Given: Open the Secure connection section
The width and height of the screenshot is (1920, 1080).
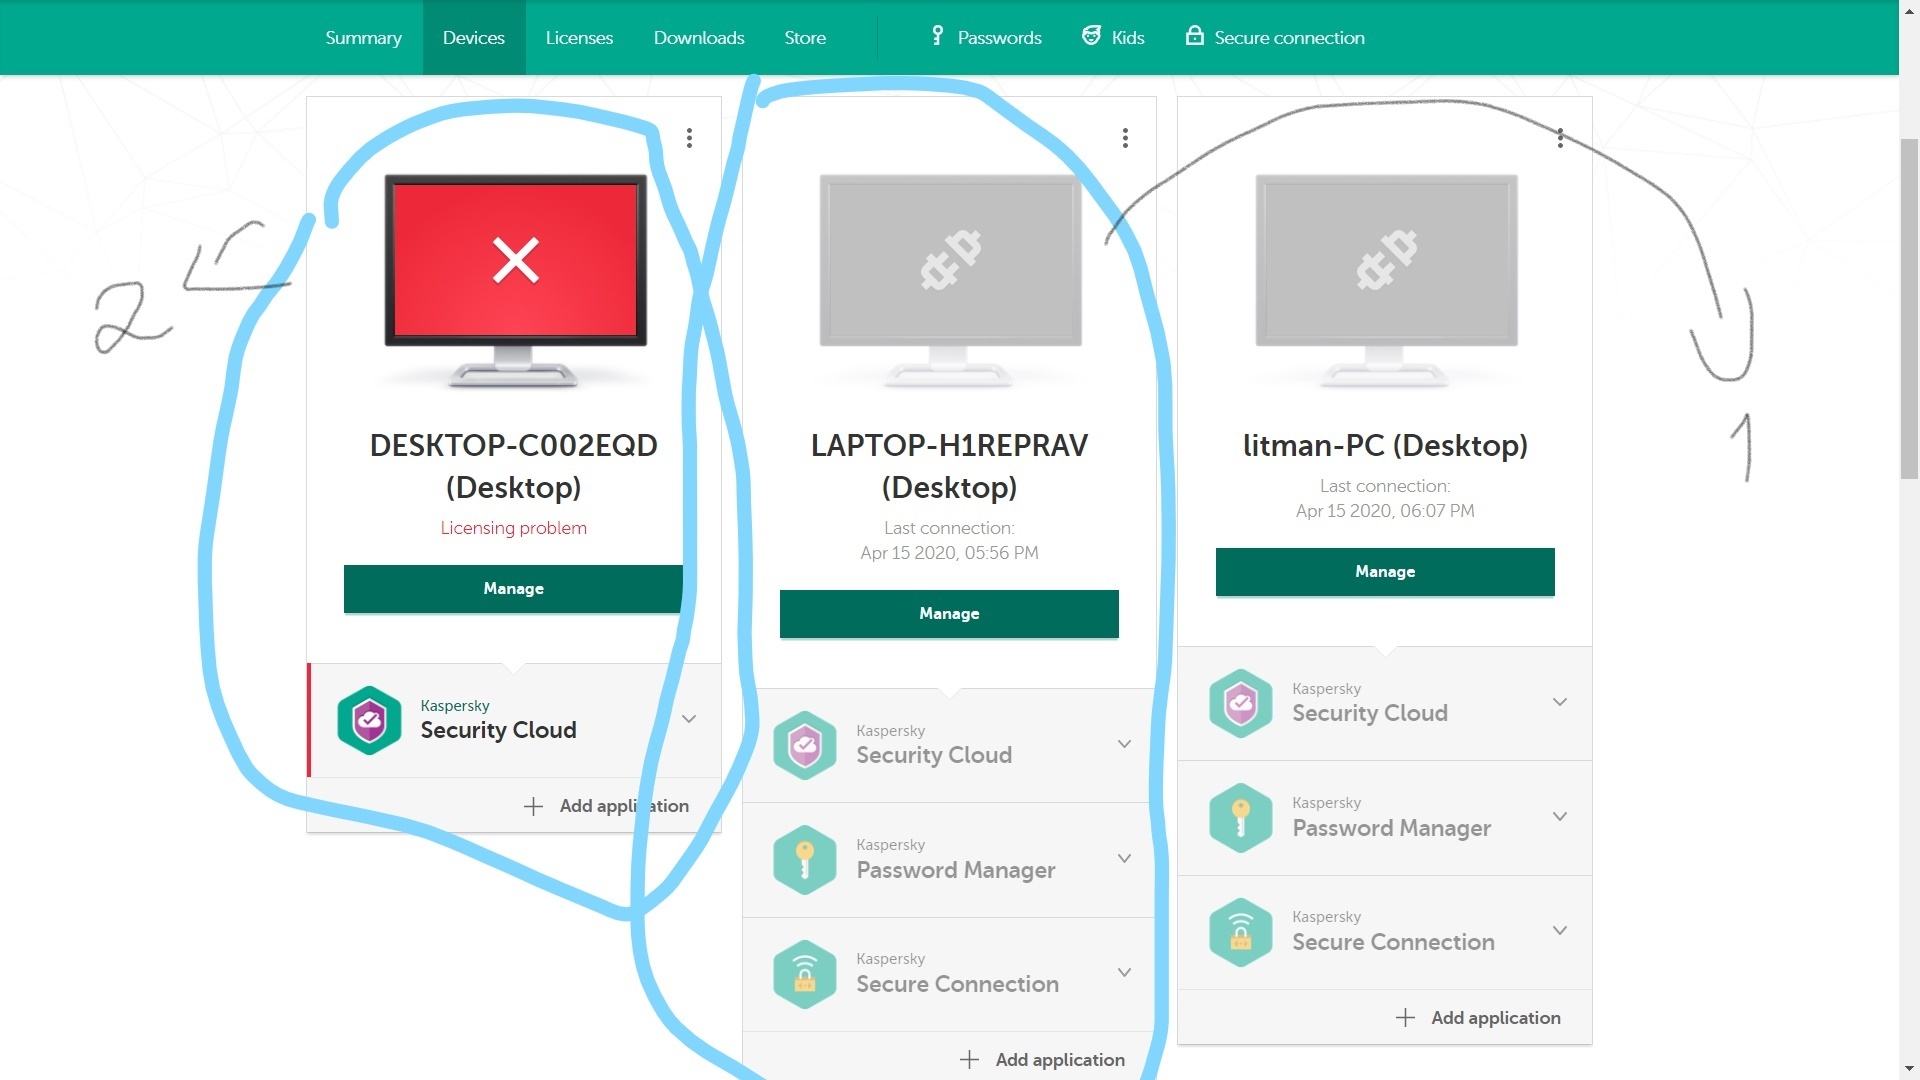Looking at the screenshot, I should tap(1275, 38).
